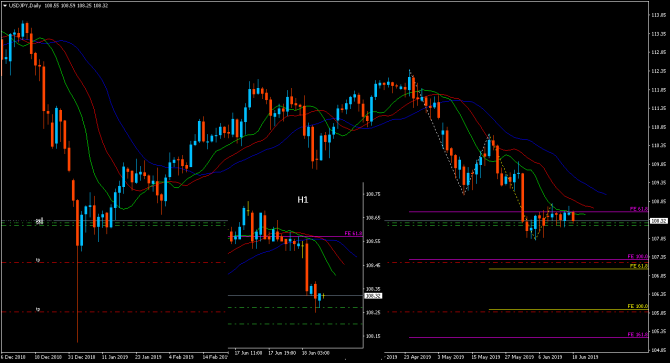
Task: Select the current price tag 108.32 on daily axis
Action: (x=658, y=221)
